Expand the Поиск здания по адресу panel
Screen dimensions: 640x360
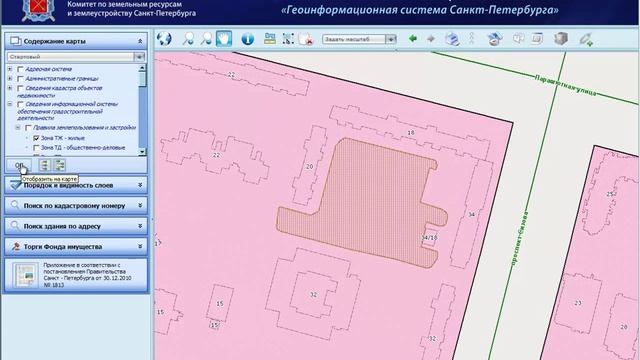click(x=140, y=226)
